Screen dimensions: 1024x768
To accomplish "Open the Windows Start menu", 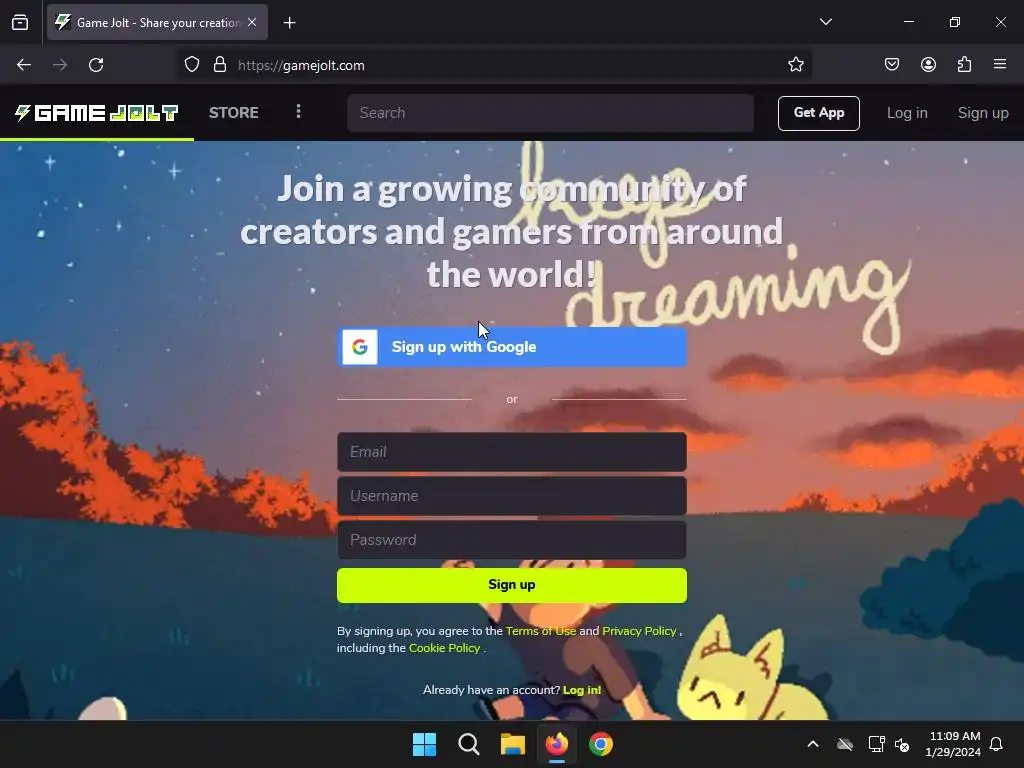I will [x=424, y=744].
